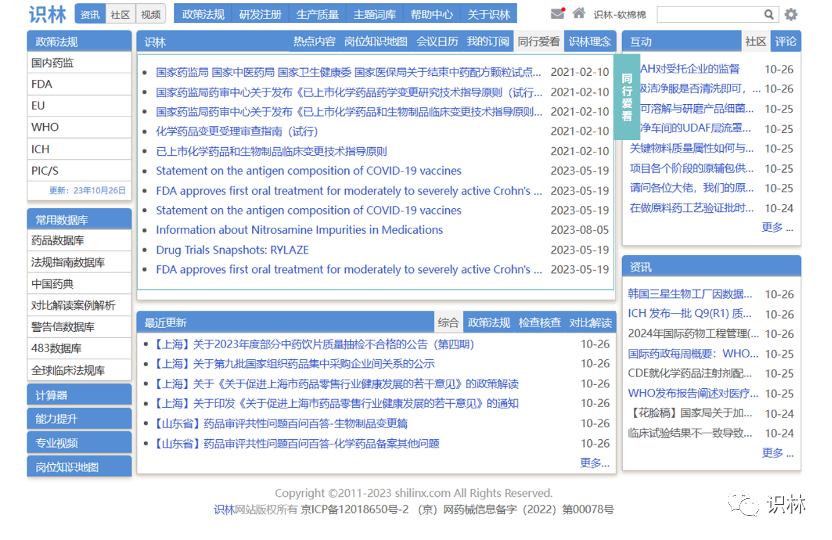Open the settings gear icon
Image resolution: width=832 pixels, height=540 pixels.
[x=791, y=14]
